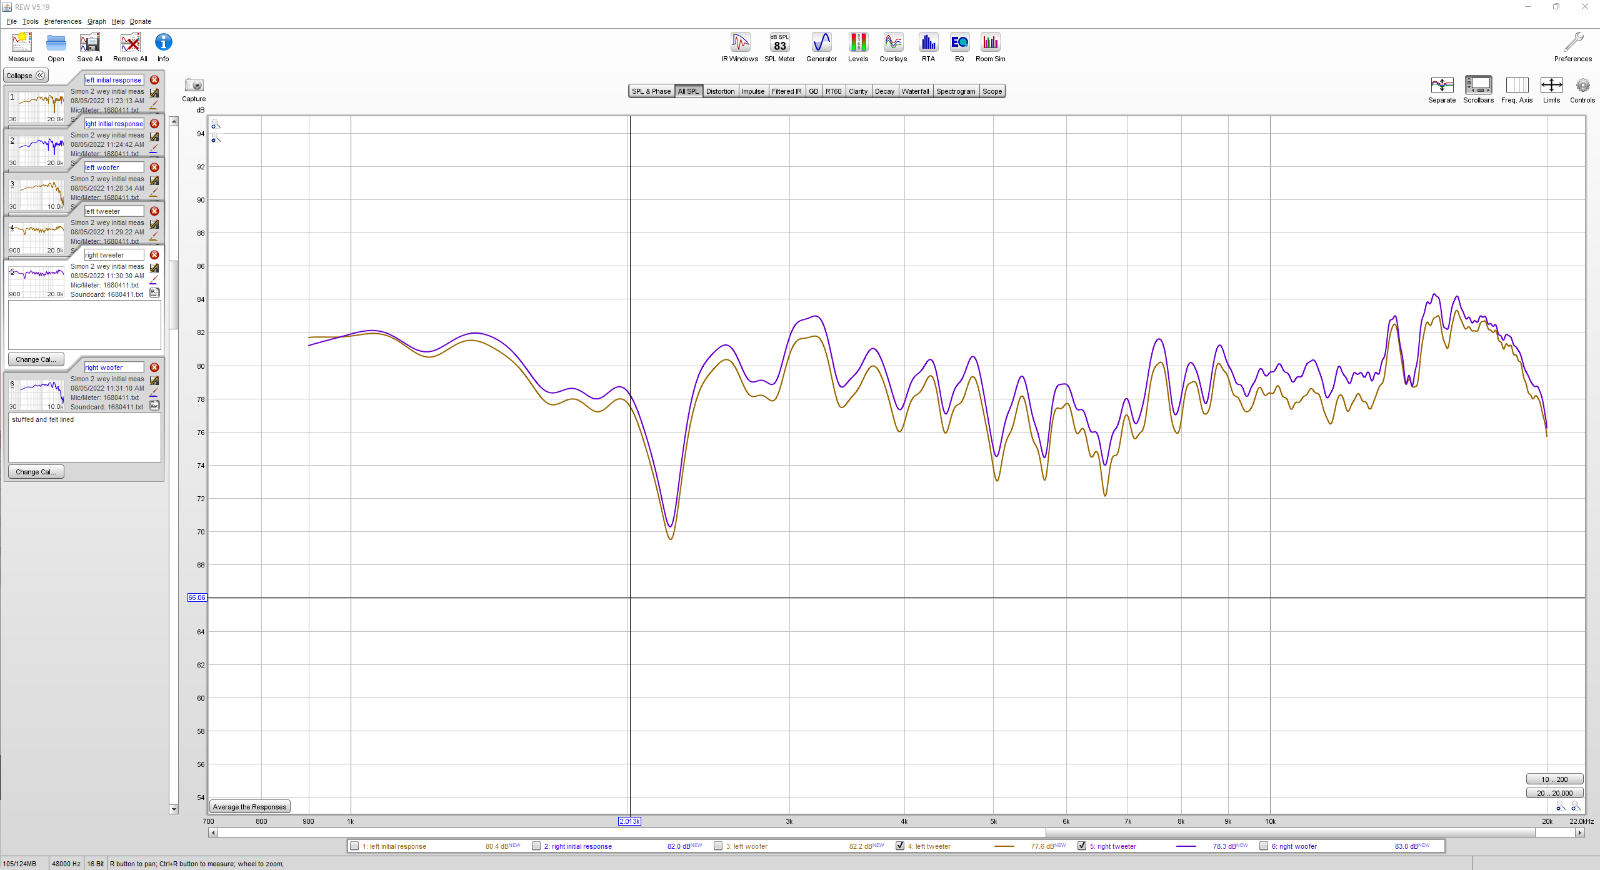This screenshot has height=870, width=1600.
Task: Delete the left initial response measurement
Action: [155, 80]
